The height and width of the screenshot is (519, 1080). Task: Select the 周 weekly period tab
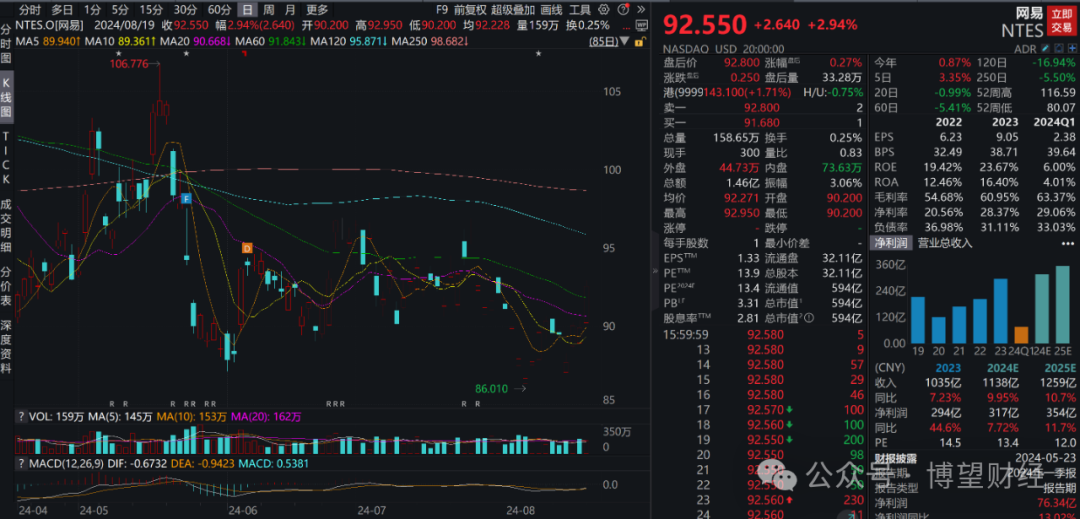click(269, 10)
